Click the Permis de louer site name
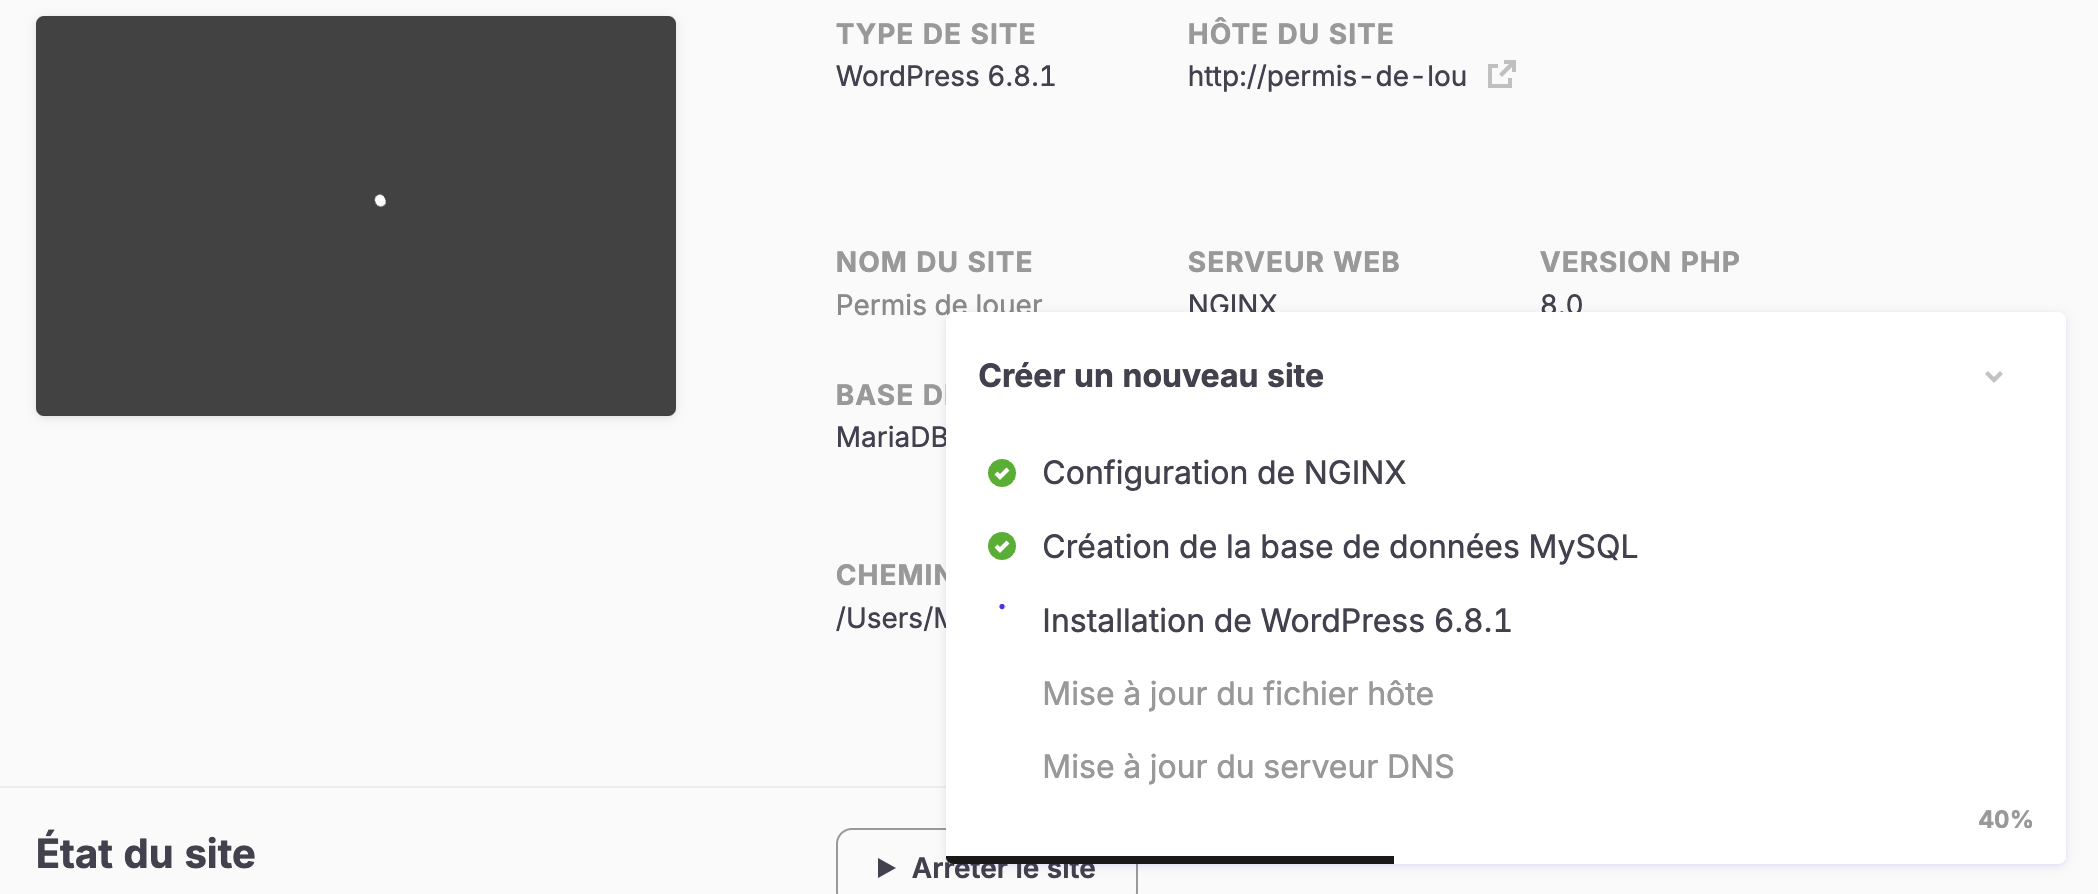The image size is (2098, 894). click(x=938, y=303)
